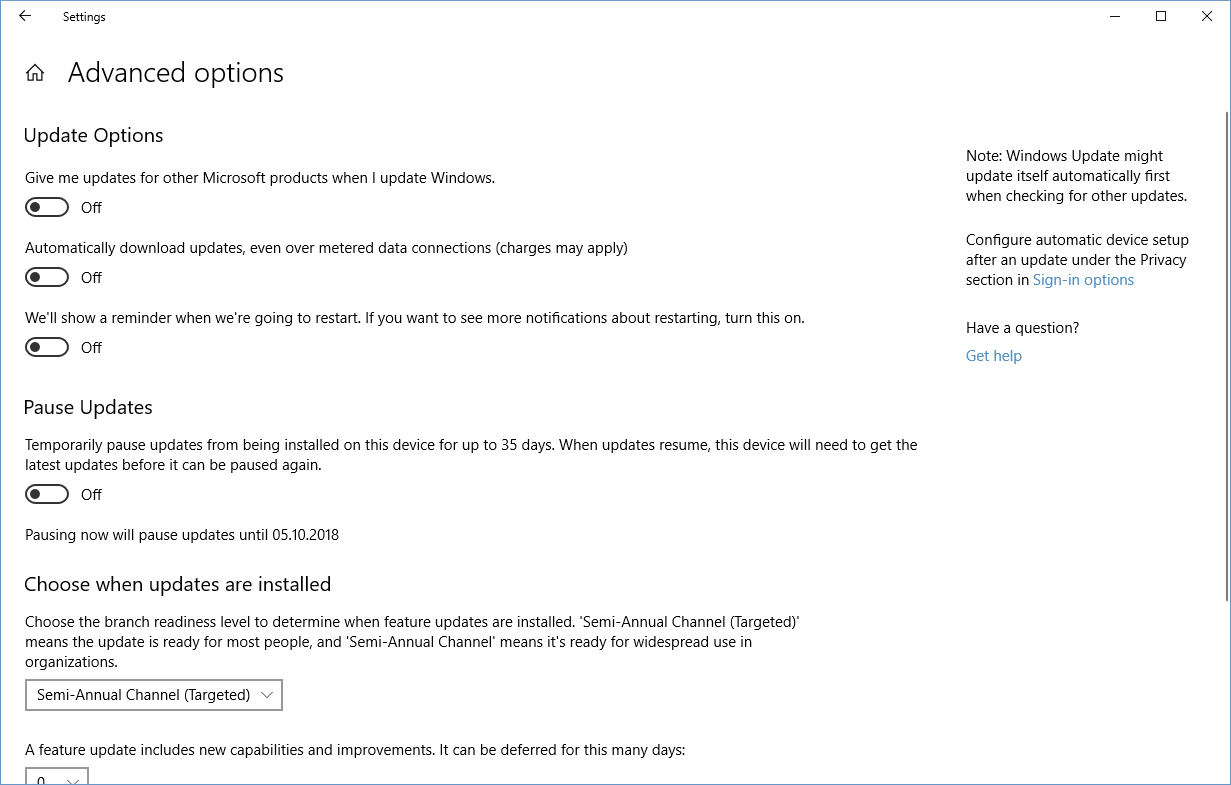The width and height of the screenshot is (1231, 785).
Task: Click the Update Options section heading
Action: point(93,136)
